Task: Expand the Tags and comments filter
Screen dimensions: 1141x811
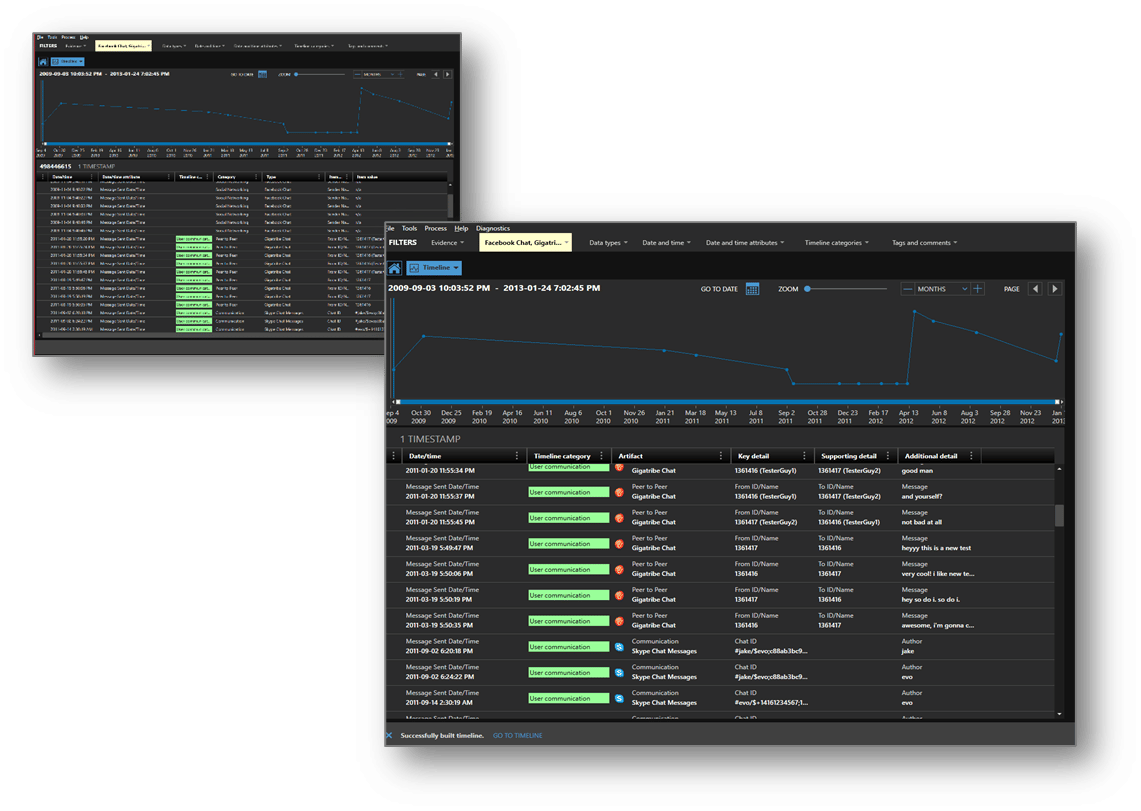Action: [x=924, y=243]
